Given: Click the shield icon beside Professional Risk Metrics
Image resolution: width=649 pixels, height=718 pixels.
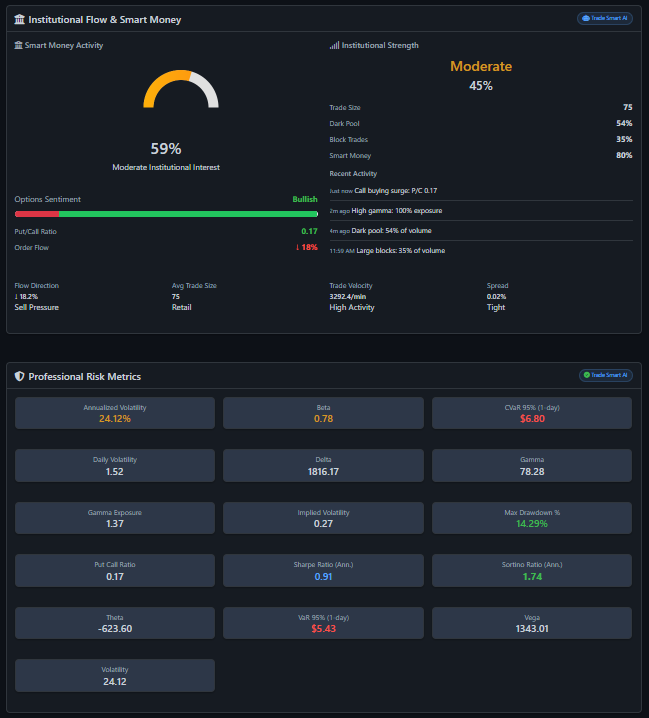Looking at the screenshot, I should pyautogui.click(x=20, y=376).
